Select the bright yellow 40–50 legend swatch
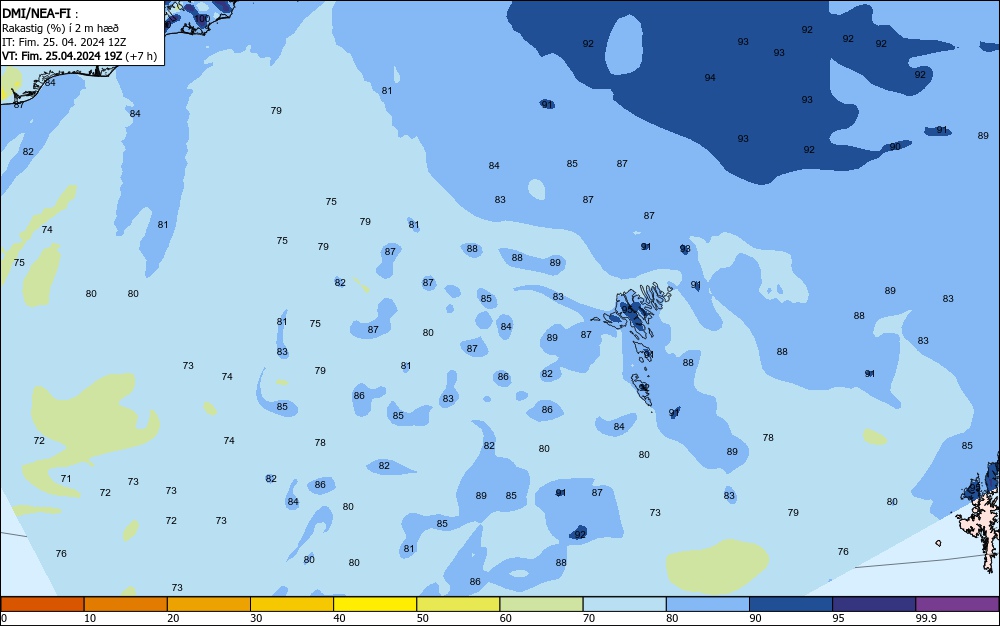The width and height of the screenshot is (1000, 626). (x=375, y=604)
